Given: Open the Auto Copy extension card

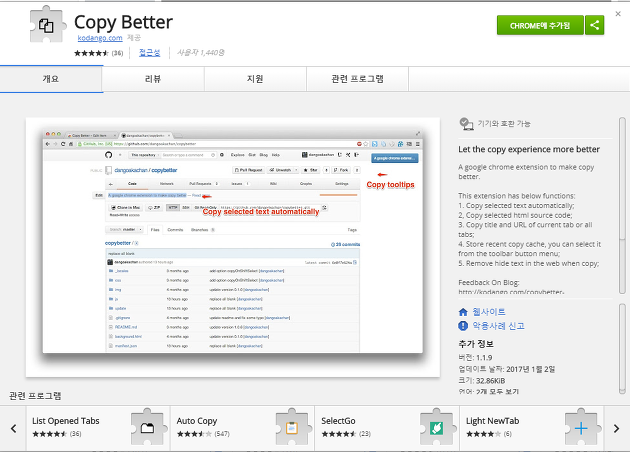Looking at the screenshot, I should pyautogui.click(x=243, y=428).
